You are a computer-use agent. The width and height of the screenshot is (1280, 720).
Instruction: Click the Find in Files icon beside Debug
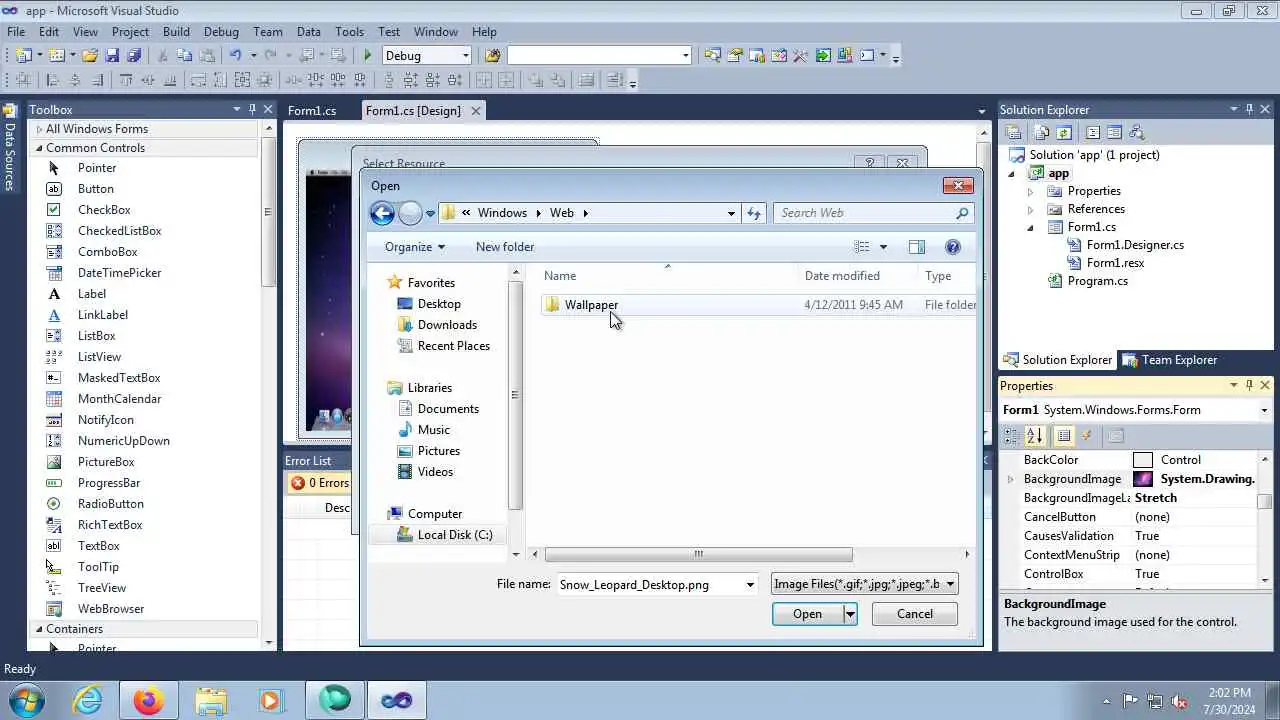(x=492, y=56)
